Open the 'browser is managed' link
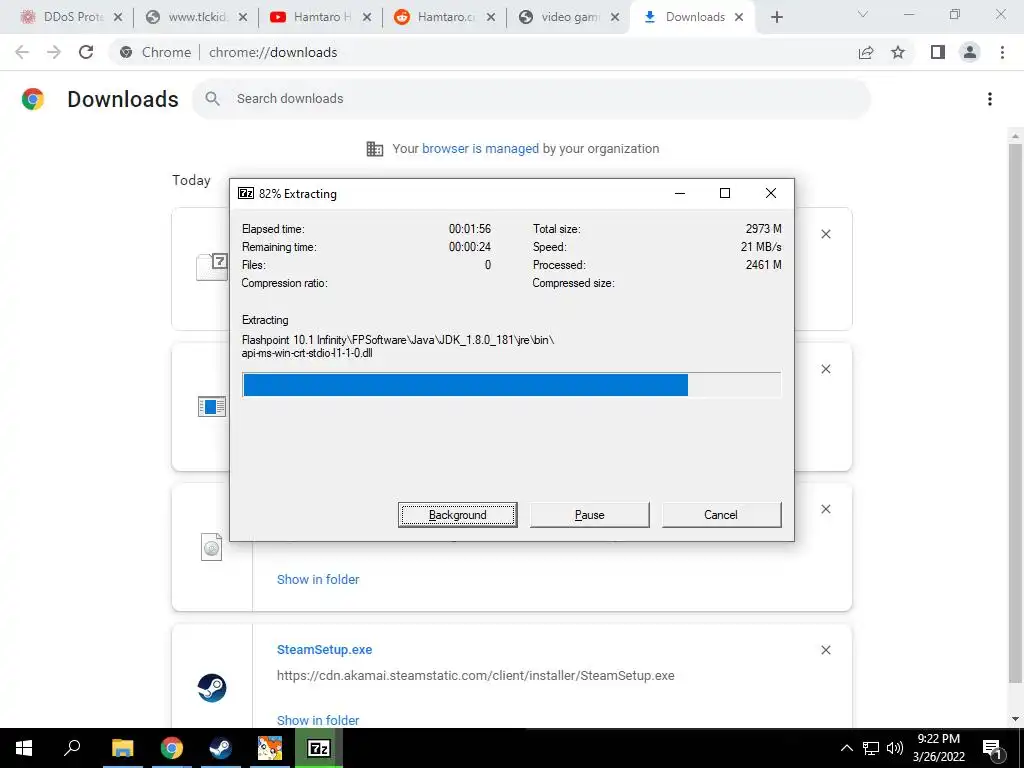The height and width of the screenshot is (768, 1024). [480, 148]
